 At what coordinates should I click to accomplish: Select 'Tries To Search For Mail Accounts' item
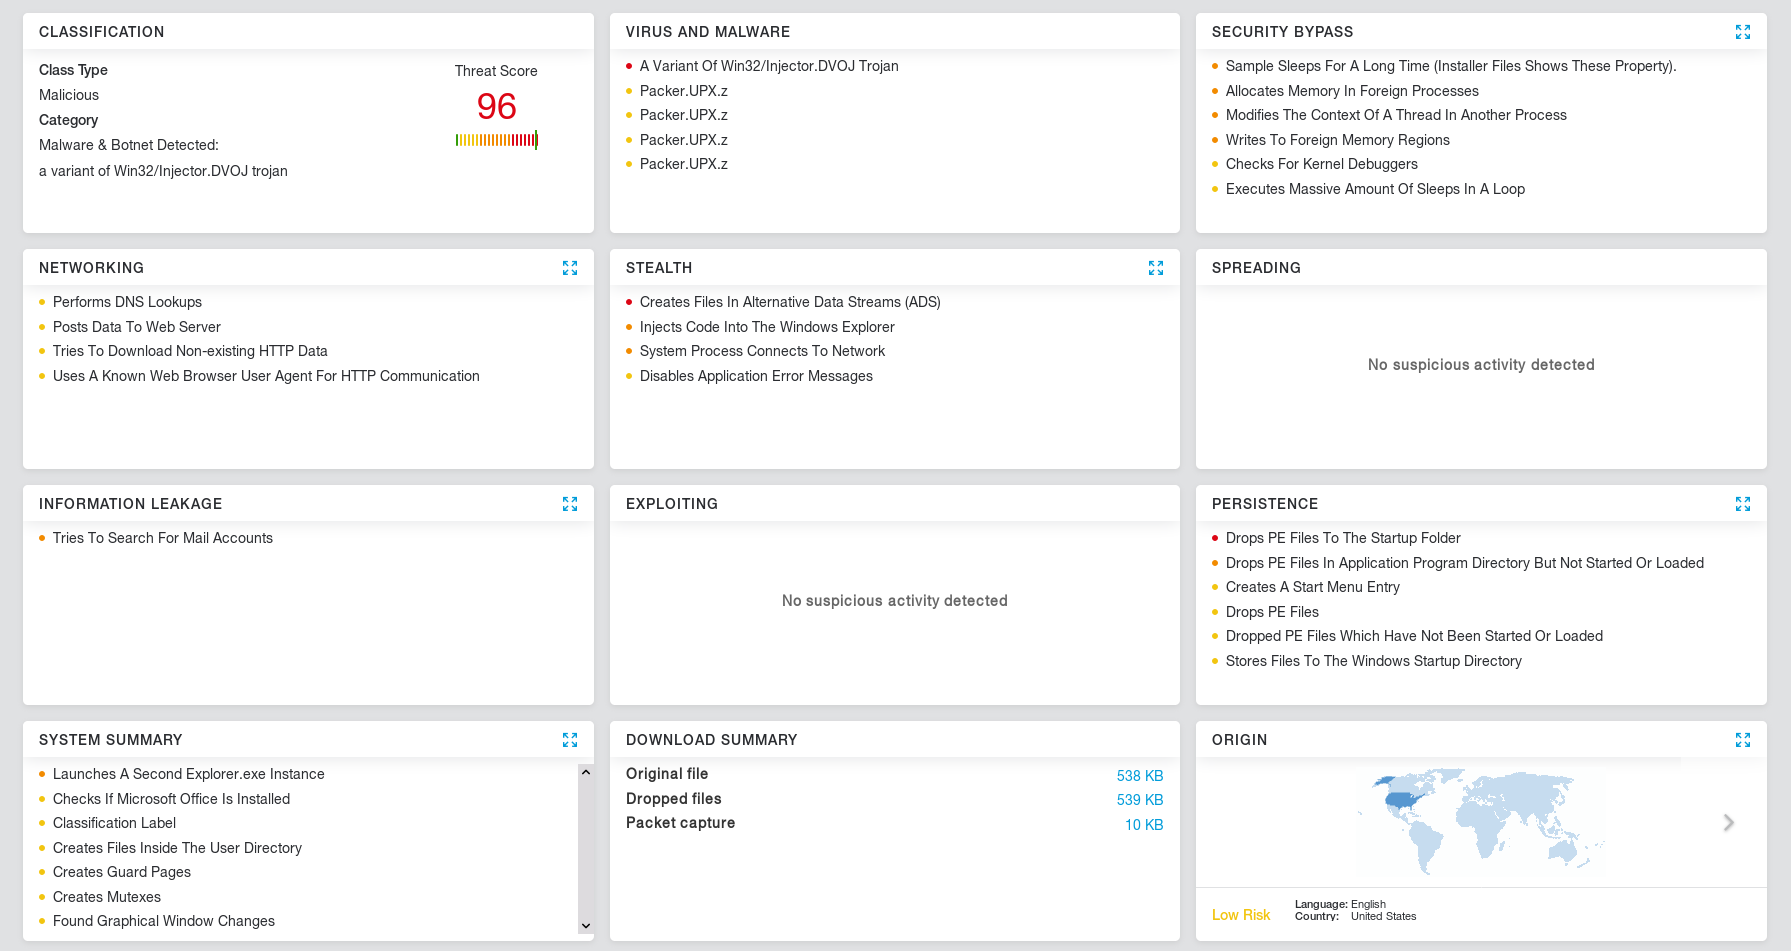[x=163, y=538]
